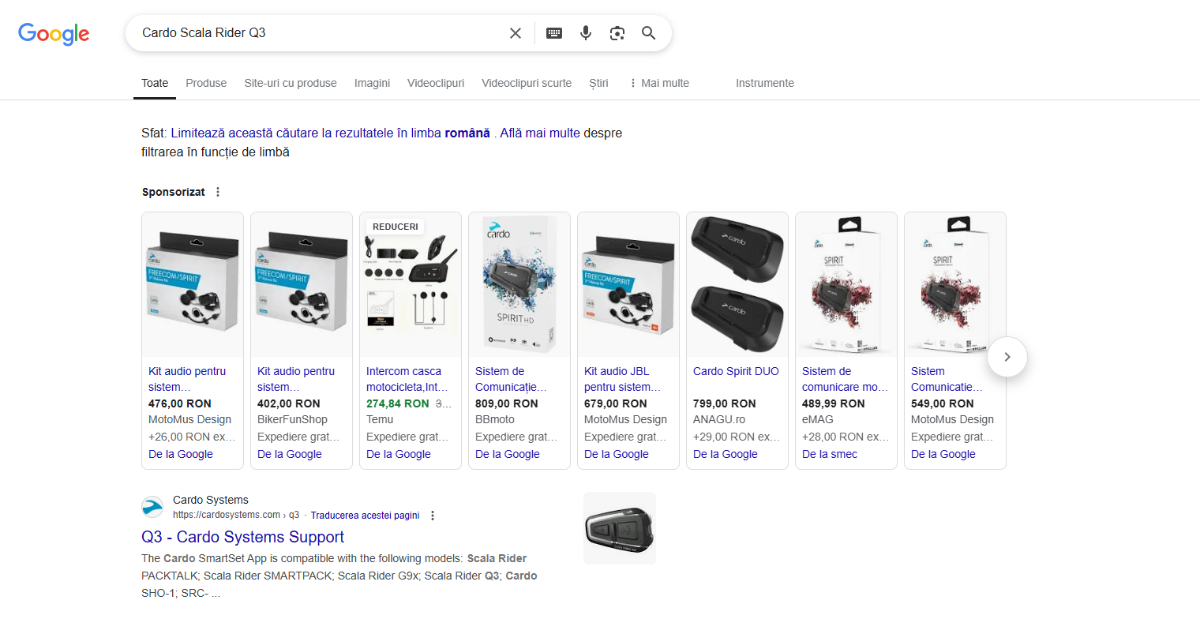Open the product image of the 476,00 RON kit

click(x=192, y=285)
